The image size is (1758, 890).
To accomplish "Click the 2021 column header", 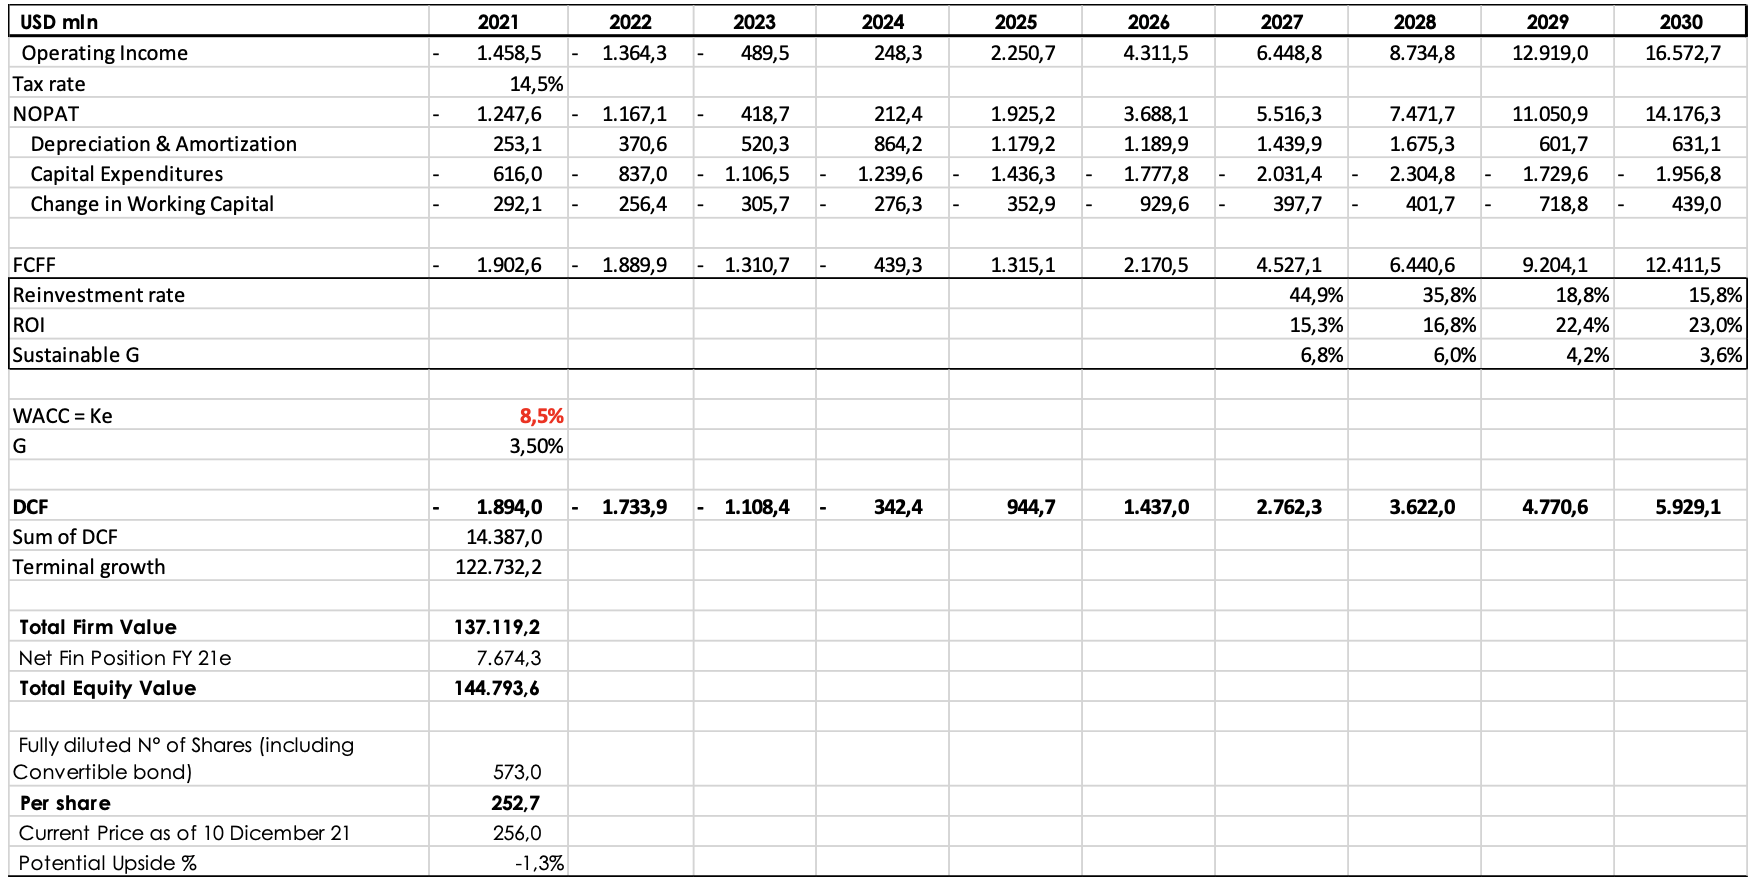I will pos(498,22).
